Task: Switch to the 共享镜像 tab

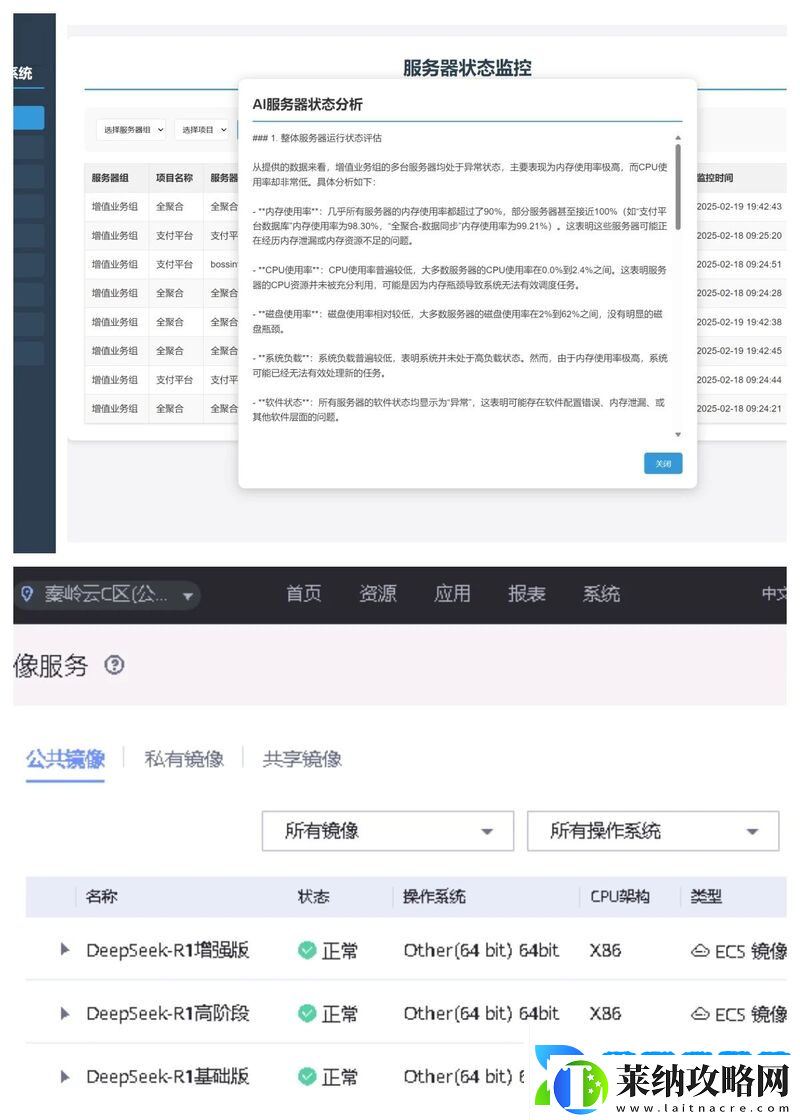Action: tap(302, 759)
